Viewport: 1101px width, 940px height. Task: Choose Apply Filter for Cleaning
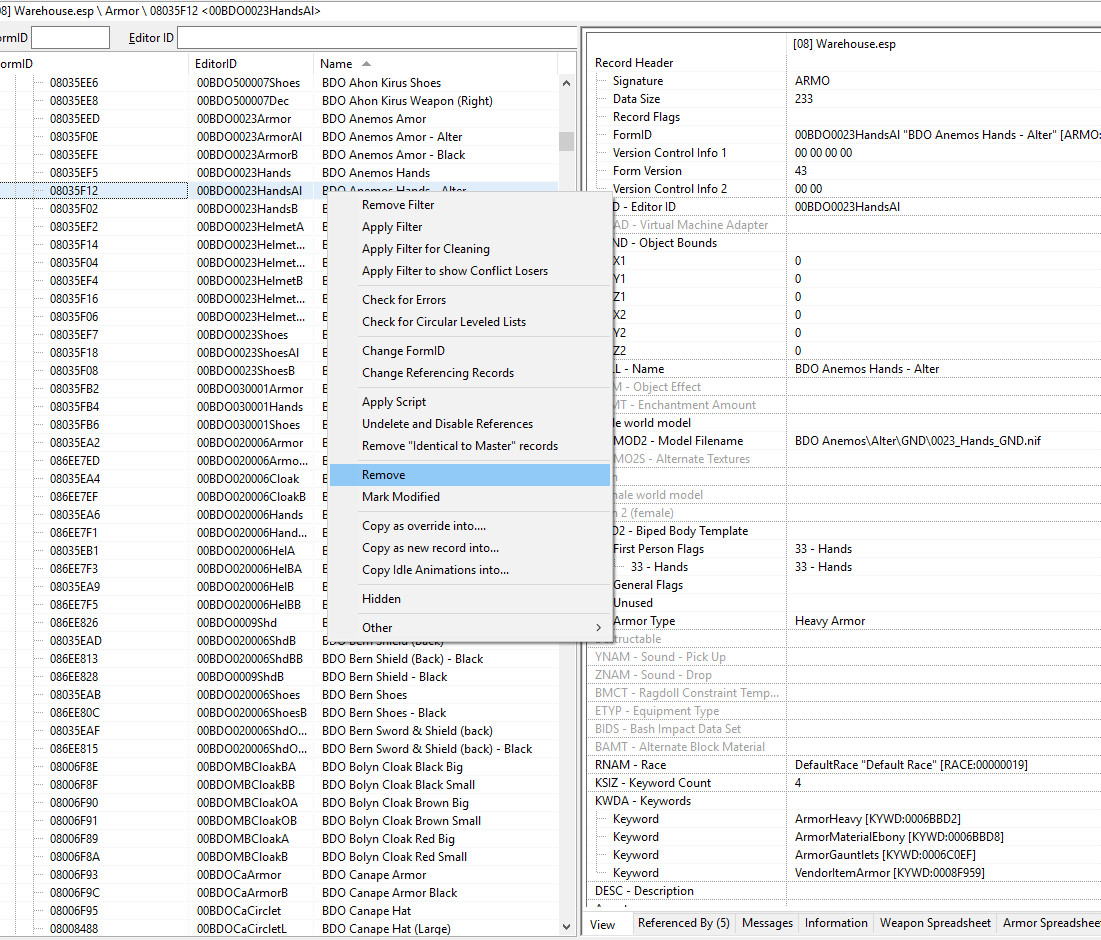[425, 249]
